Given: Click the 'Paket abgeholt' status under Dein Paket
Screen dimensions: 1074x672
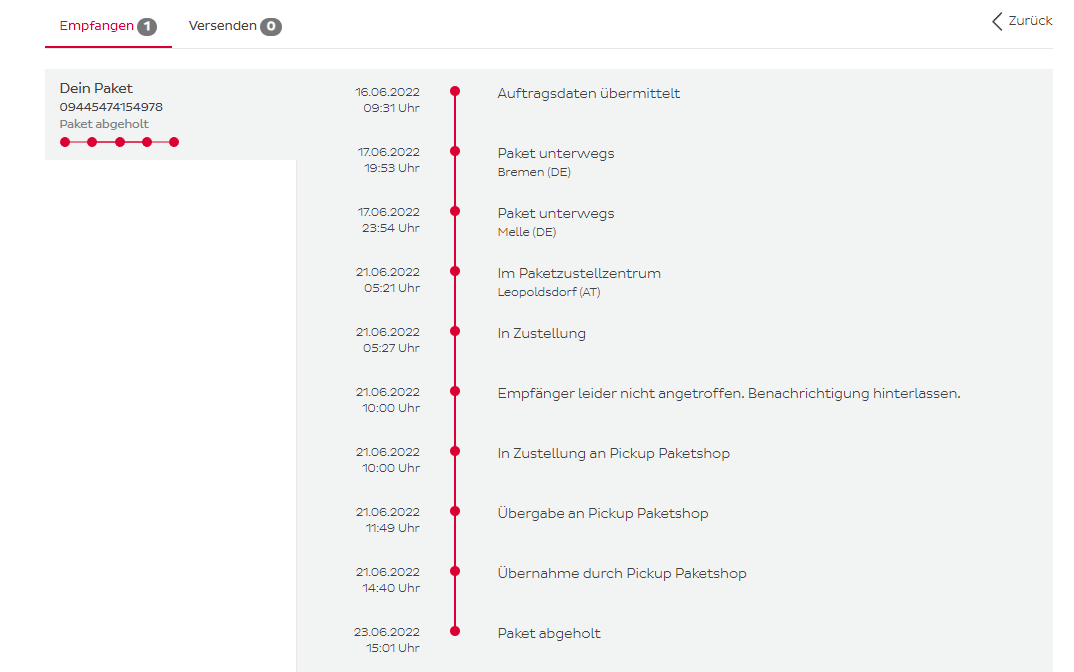Looking at the screenshot, I should [x=104, y=124].
